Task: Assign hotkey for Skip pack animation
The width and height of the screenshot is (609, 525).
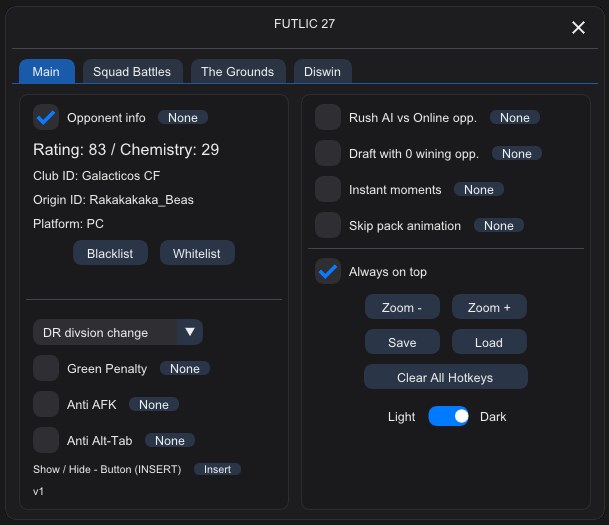Action: [499, 226]
